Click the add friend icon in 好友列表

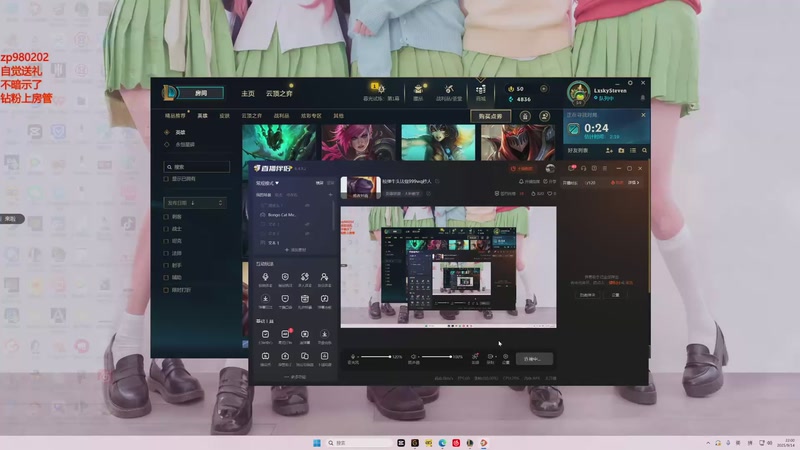tap(609, 151)
